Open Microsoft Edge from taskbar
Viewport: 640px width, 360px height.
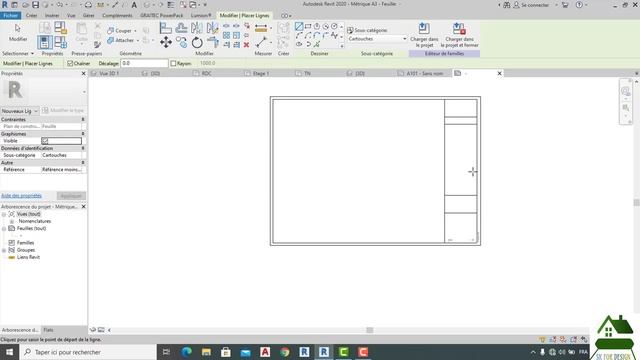coord(187,352)
